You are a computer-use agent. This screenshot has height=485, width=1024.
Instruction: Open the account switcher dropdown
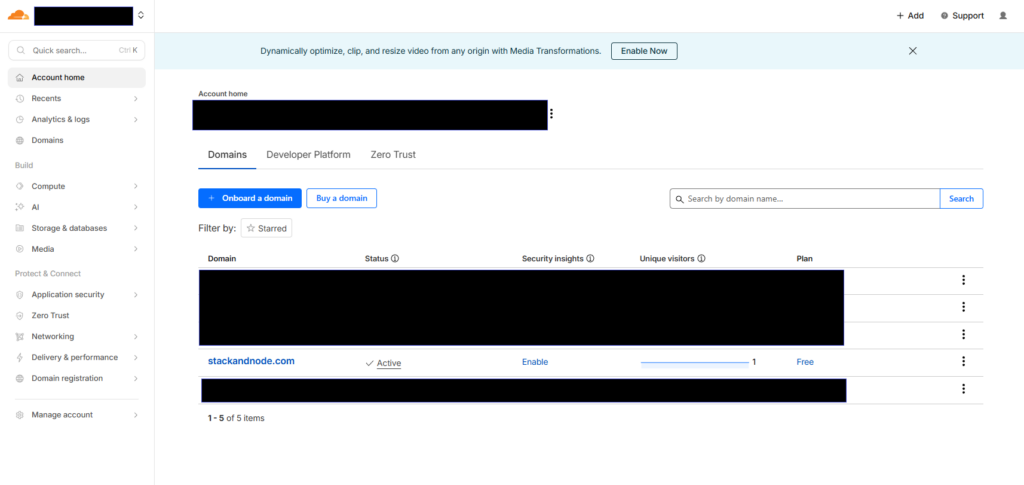[141, 15]
